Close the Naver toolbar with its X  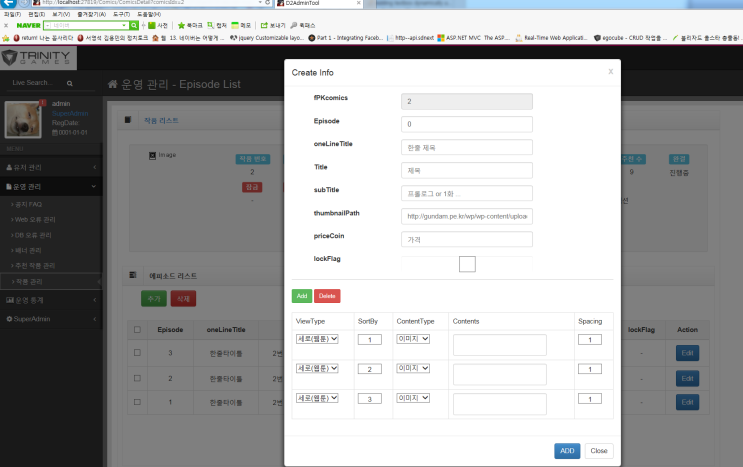coord(6,26)
